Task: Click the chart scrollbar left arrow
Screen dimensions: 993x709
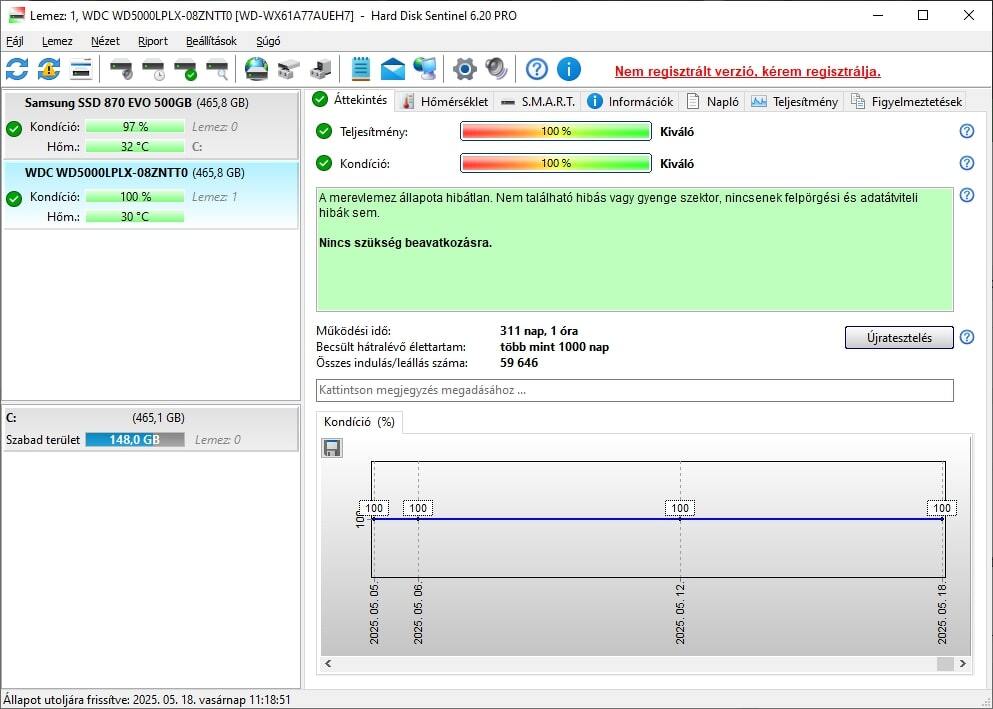Action: tap(328, 663)
